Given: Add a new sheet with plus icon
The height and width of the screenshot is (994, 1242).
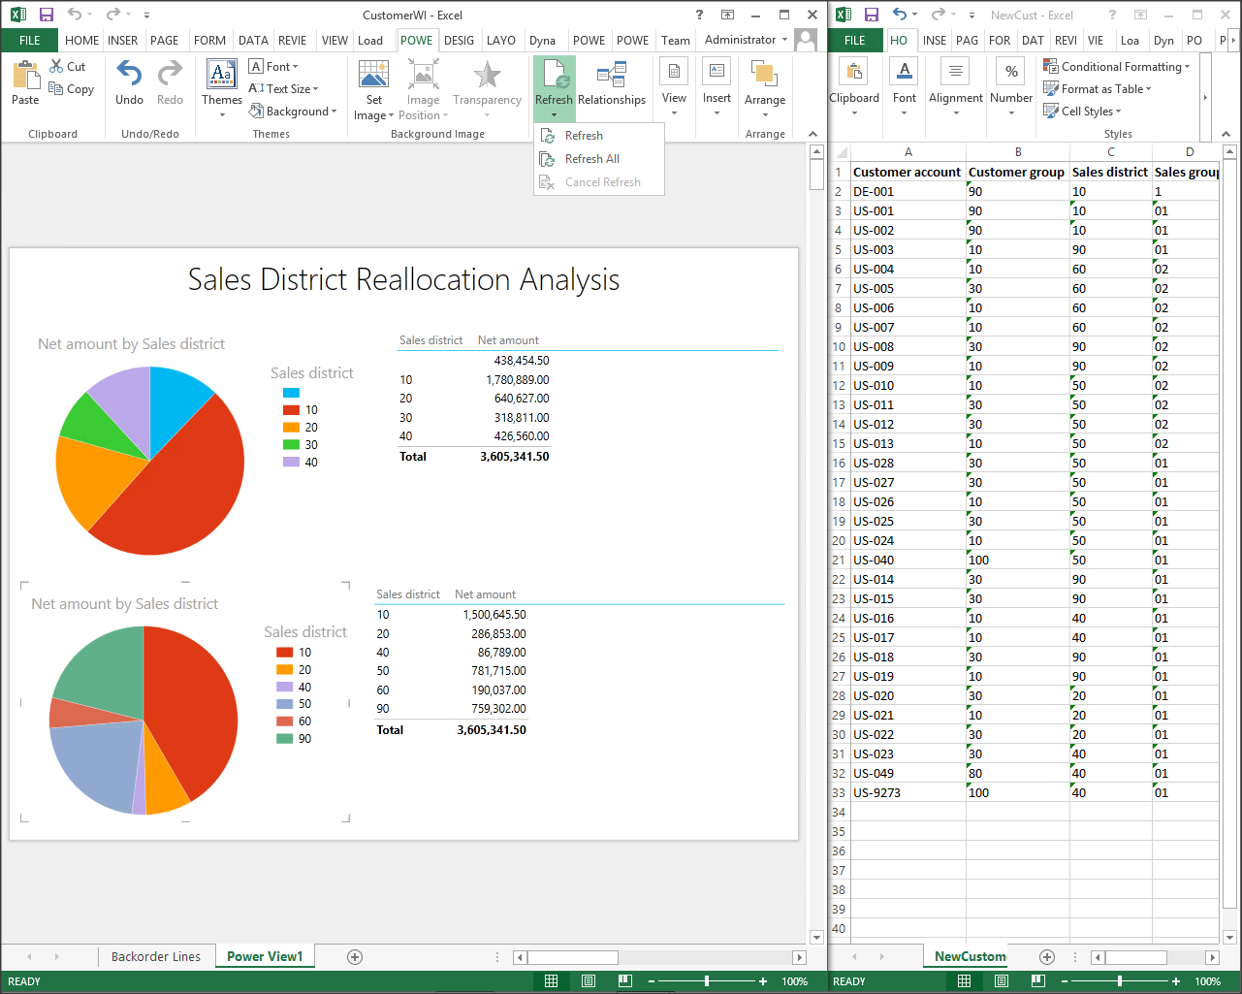Looking at the screenshot, I should click(354, 957).
